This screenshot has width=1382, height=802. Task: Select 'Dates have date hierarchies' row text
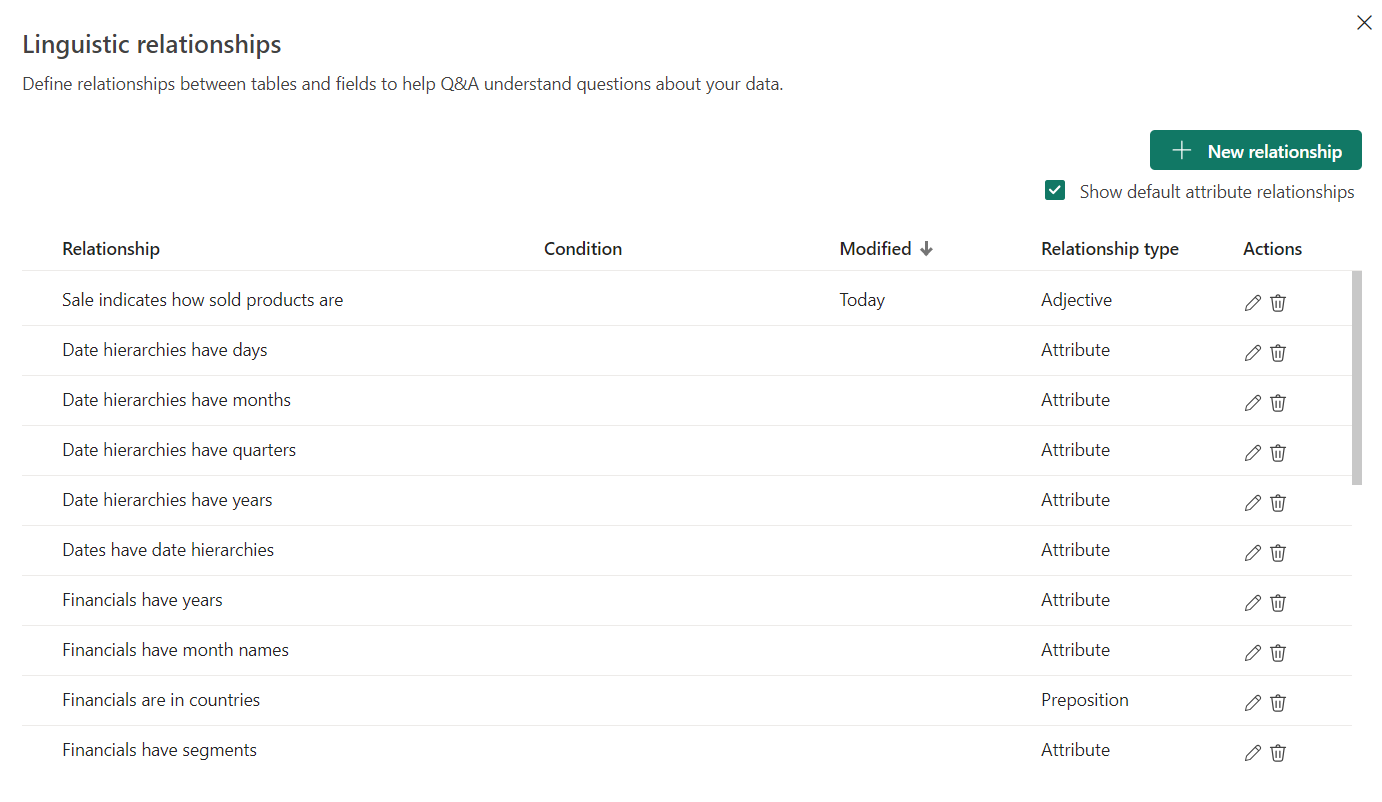[168, 550]
